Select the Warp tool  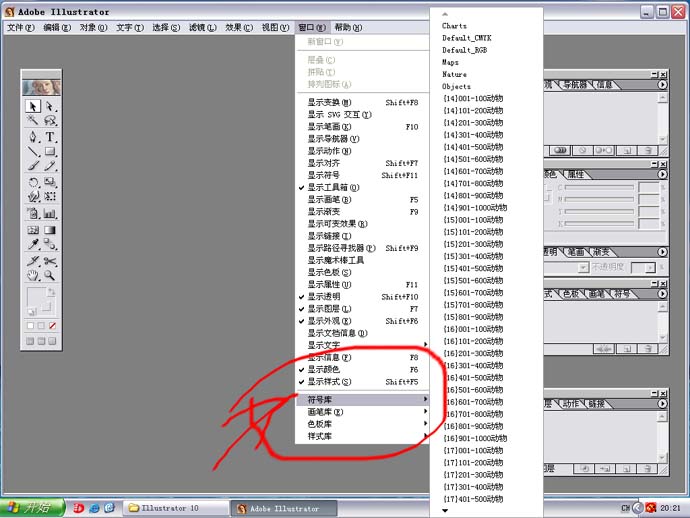tap(33, 196)
